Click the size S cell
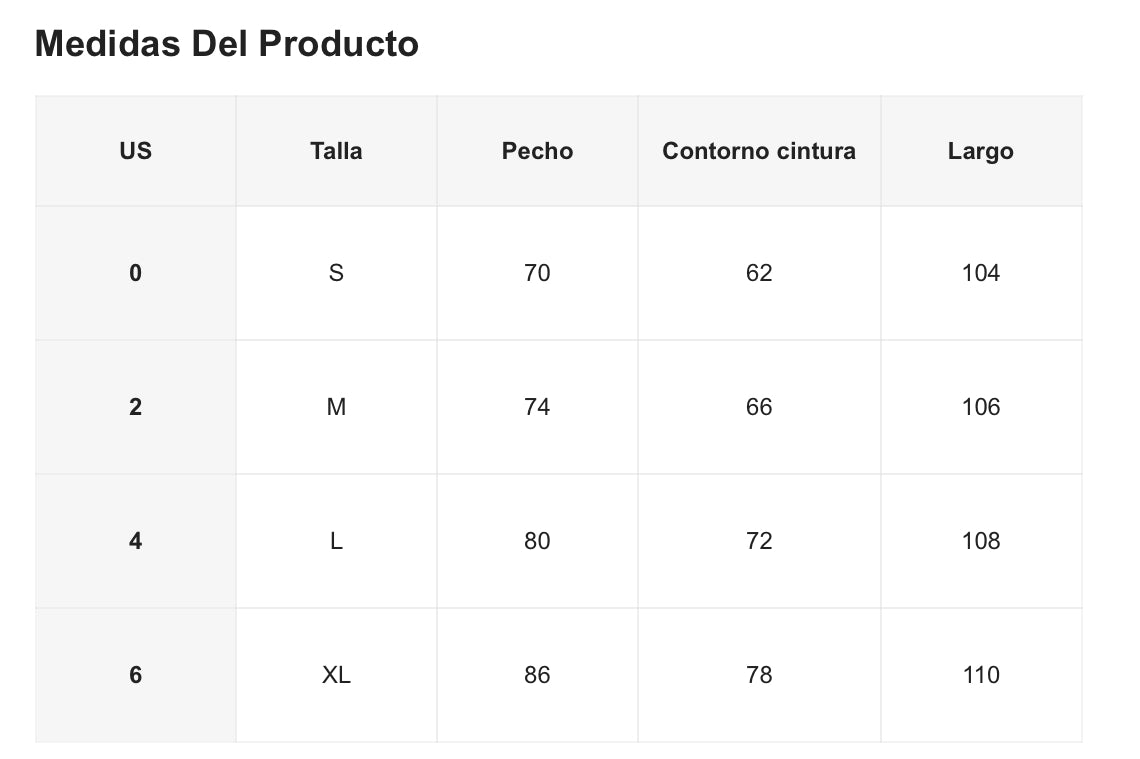 (x=336, y=273)
